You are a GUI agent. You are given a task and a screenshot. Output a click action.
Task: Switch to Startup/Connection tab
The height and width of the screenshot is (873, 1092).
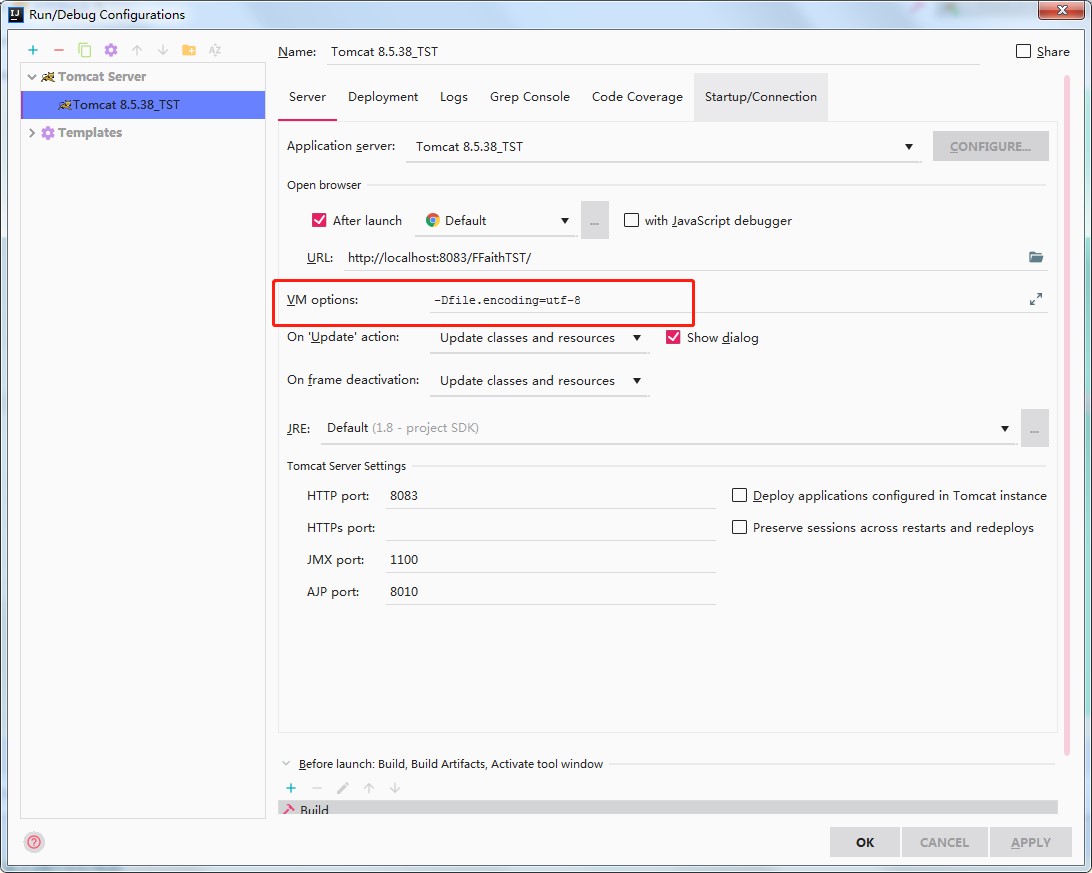pyautogui.click(x=760, y=97)
